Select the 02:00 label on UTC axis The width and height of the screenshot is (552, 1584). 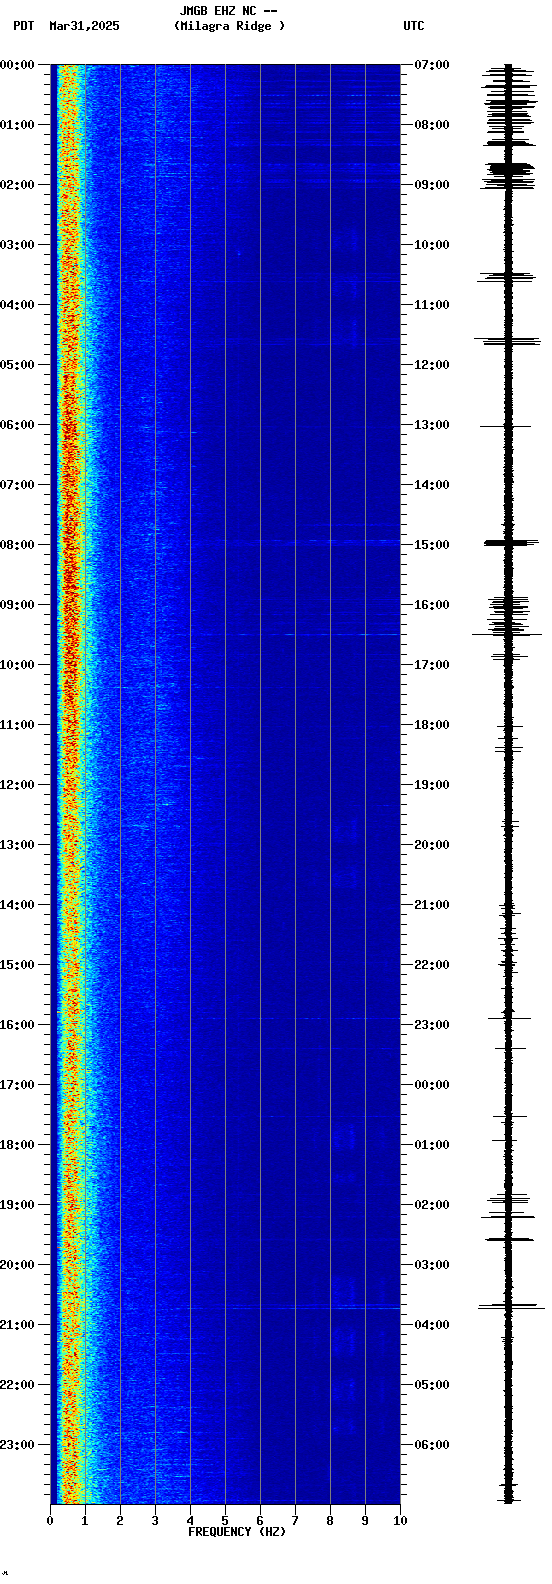point(432,1205)
